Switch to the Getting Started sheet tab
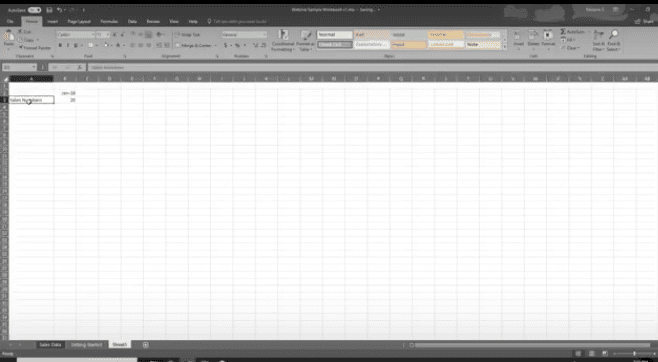Image resolution: width=658 pixels, height=362 pixels. coord(86,345)
